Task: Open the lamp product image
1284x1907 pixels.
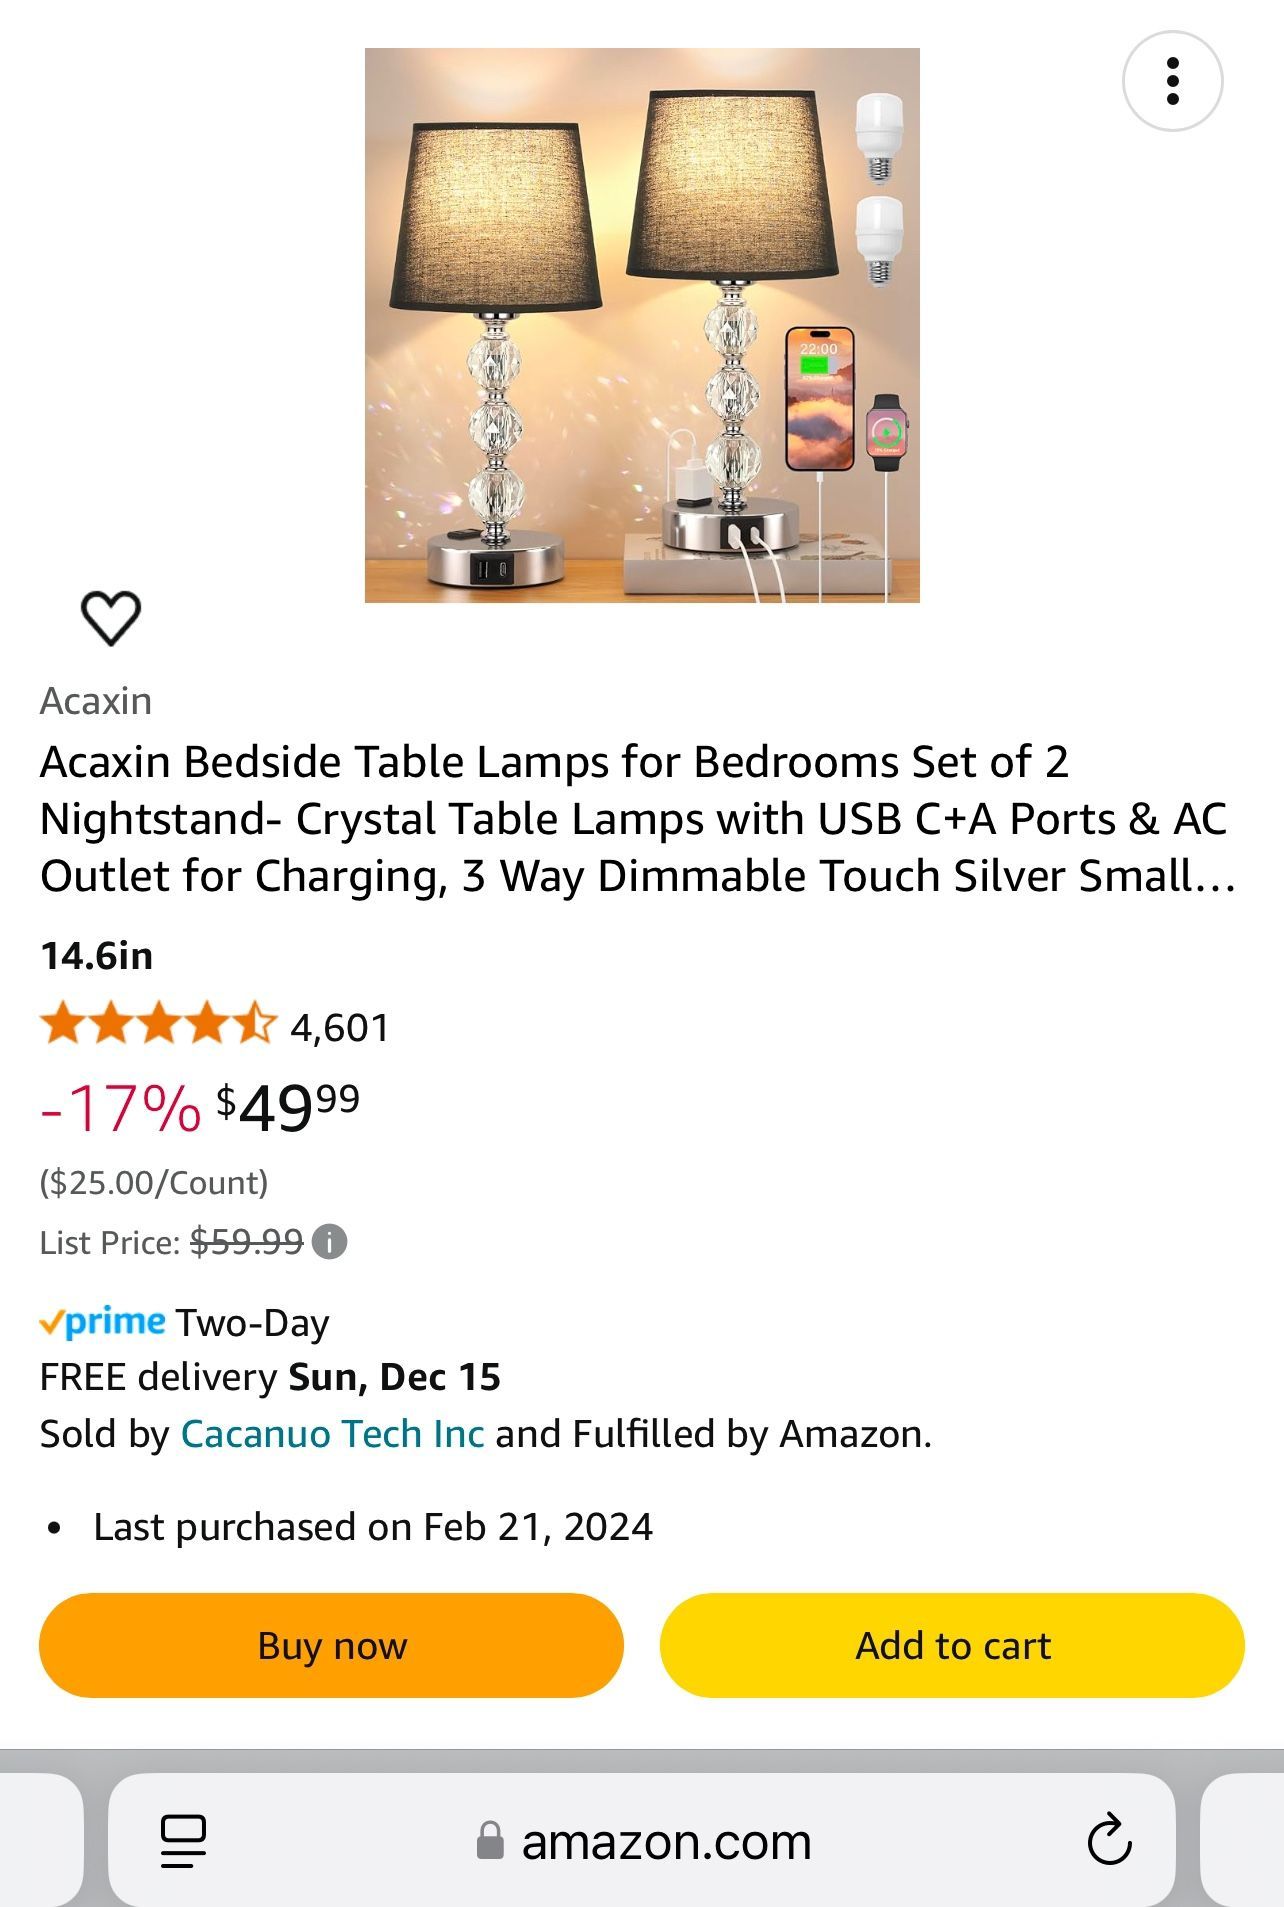Action: pos(642,325)
